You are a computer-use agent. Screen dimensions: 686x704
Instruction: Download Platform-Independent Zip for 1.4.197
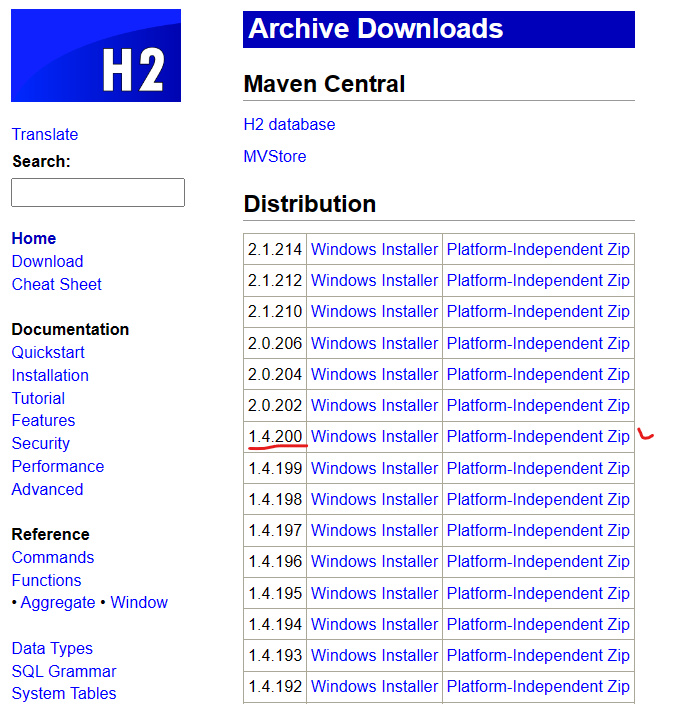(538, 530)
